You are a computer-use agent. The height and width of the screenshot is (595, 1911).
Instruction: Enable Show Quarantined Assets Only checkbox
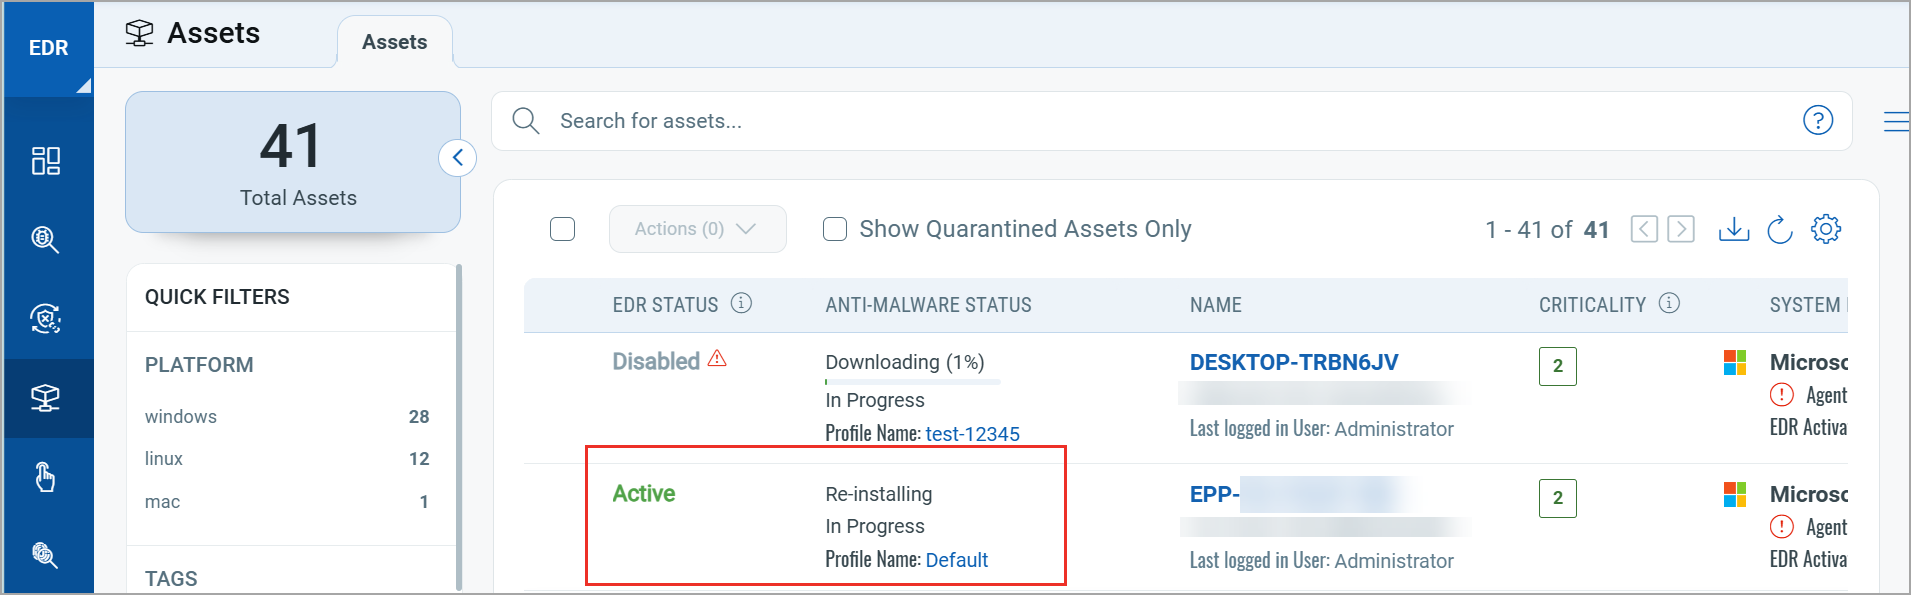tap(835, 229)
